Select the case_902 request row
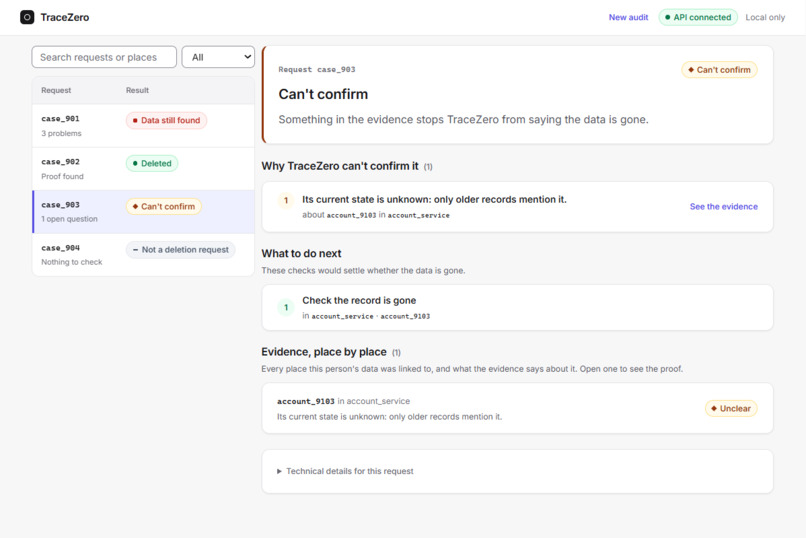The height and width of the screenshot is (538, 806). 143,169
